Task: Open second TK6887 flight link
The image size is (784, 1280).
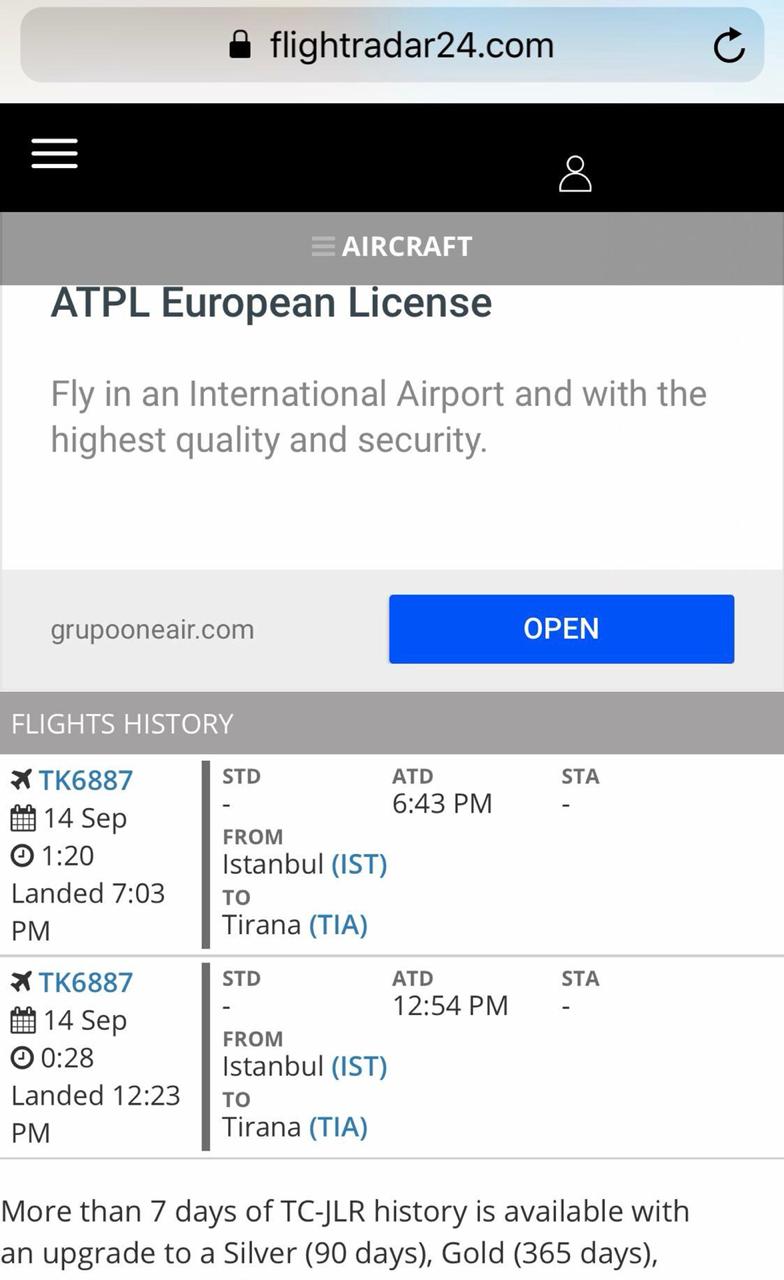Action: [x=86, y=982]
